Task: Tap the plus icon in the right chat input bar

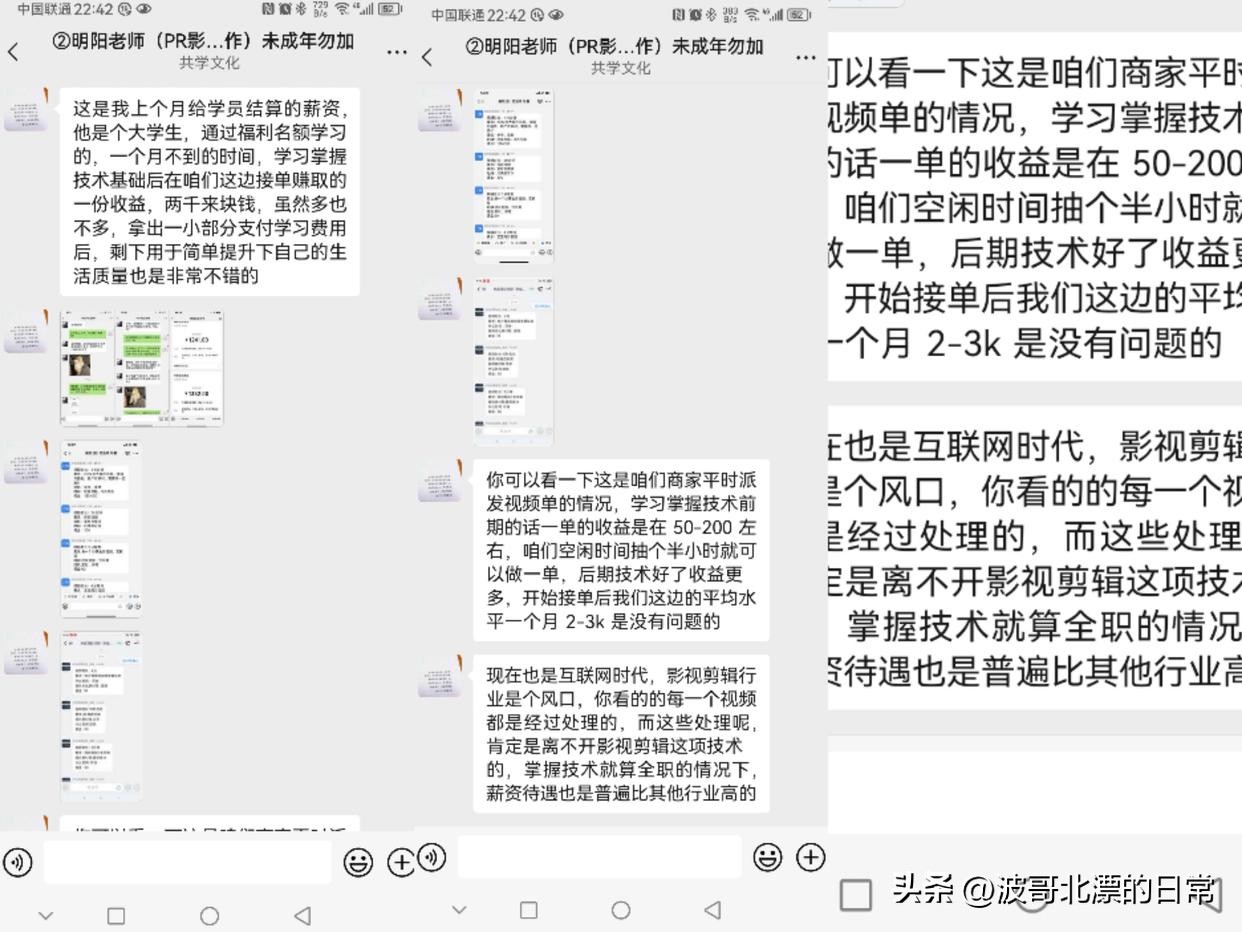Action: pos(811,858)
